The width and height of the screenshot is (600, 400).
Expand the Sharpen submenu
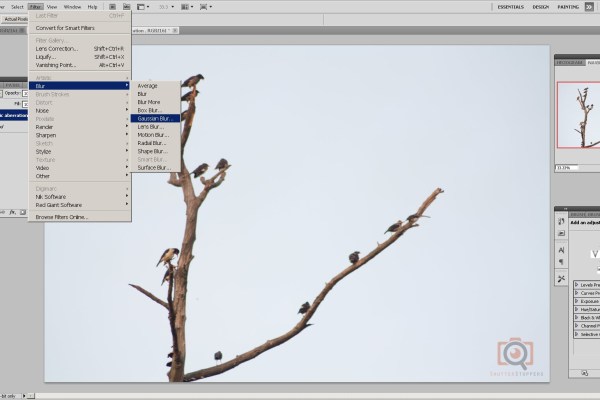[x=46, y=135]
